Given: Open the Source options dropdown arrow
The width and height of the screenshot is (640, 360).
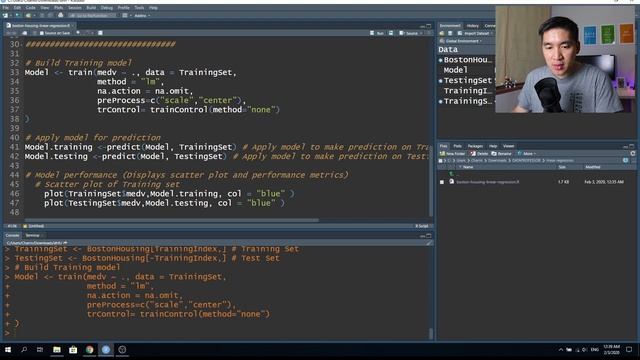Looking at the screenshot, I should (x=421, y=33).
